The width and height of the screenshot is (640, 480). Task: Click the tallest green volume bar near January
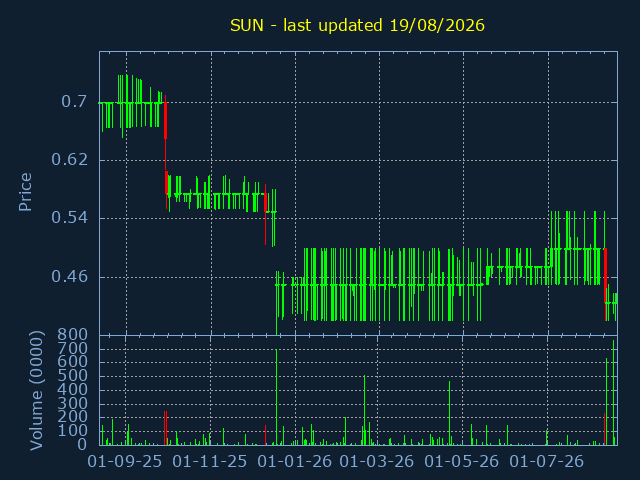click(x=276, y=397)
